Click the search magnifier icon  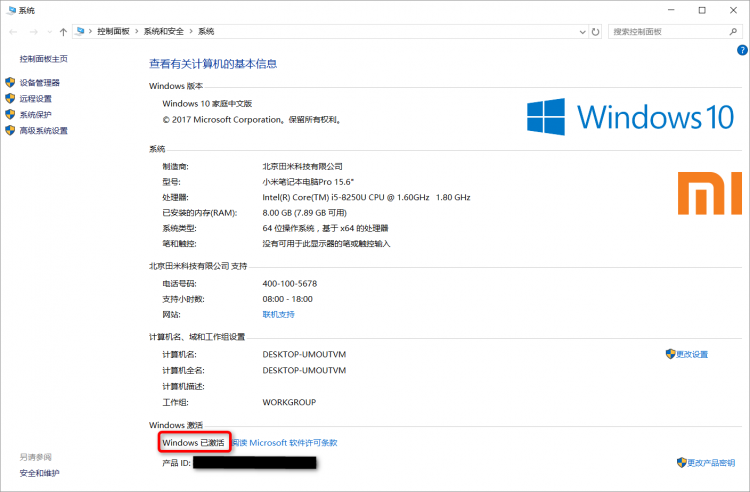click(733, 32)
